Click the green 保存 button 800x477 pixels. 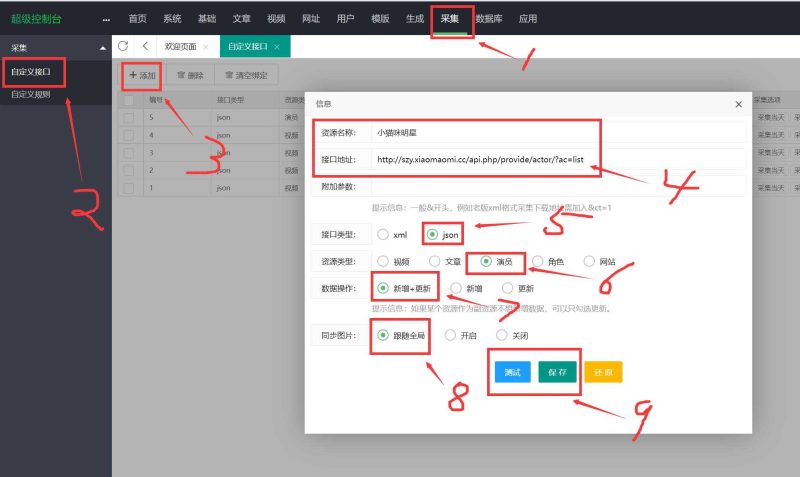tap(557, 372)
